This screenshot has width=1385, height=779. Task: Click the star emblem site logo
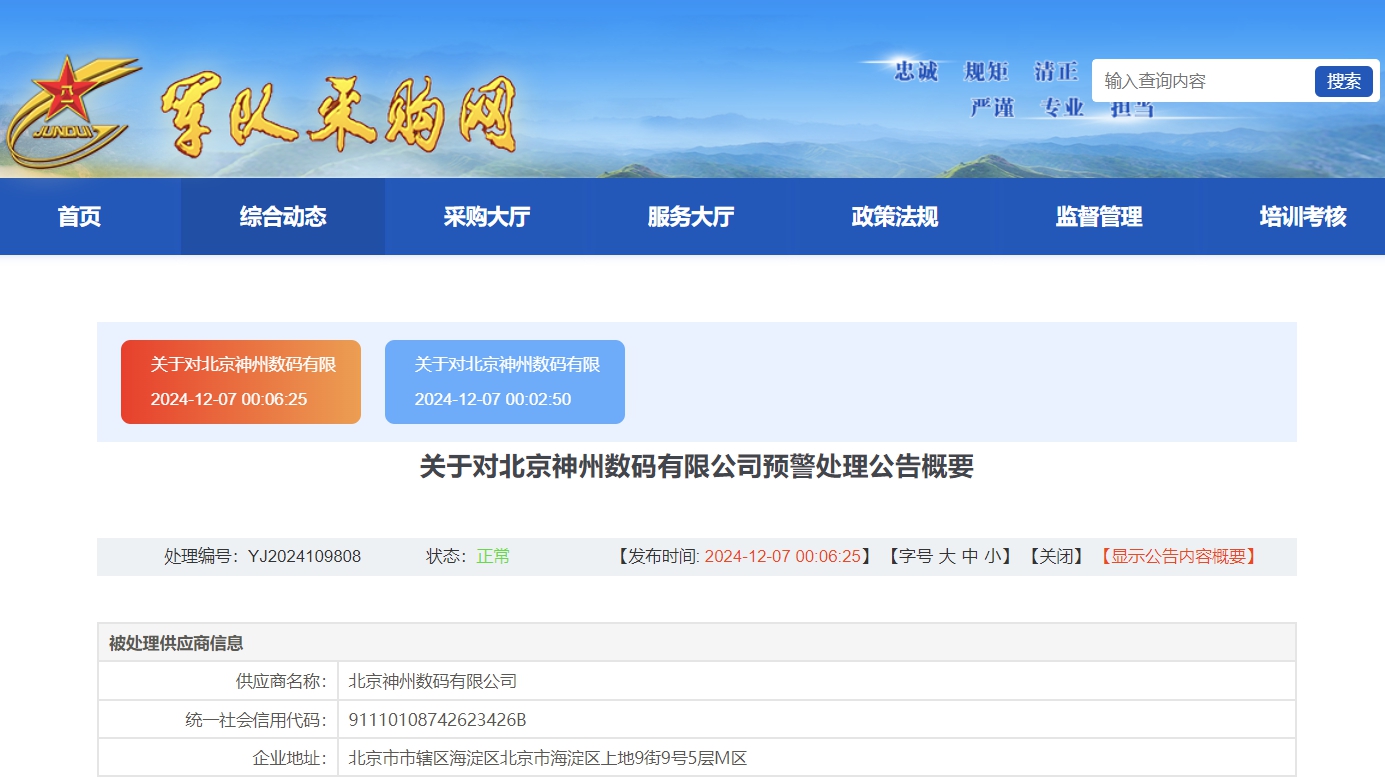click(70, 112)
